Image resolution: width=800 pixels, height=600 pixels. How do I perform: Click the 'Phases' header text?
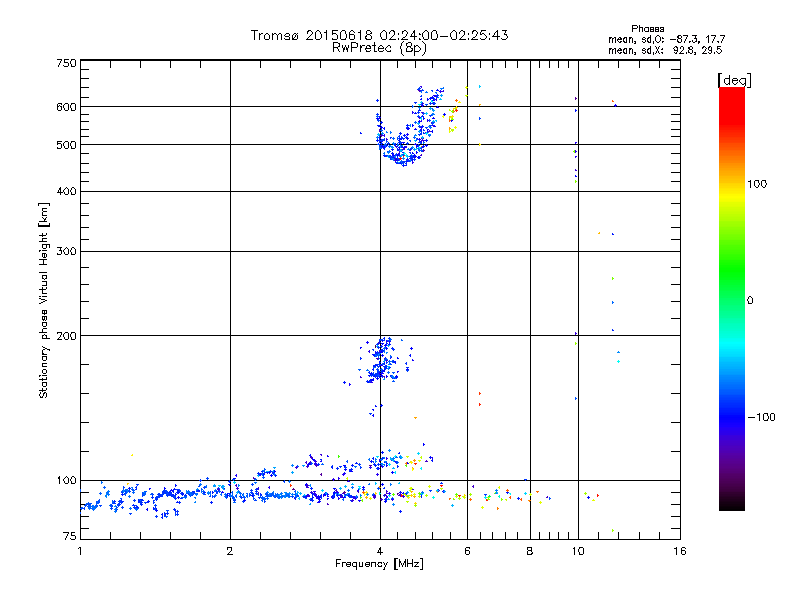(x=647, y=29)
